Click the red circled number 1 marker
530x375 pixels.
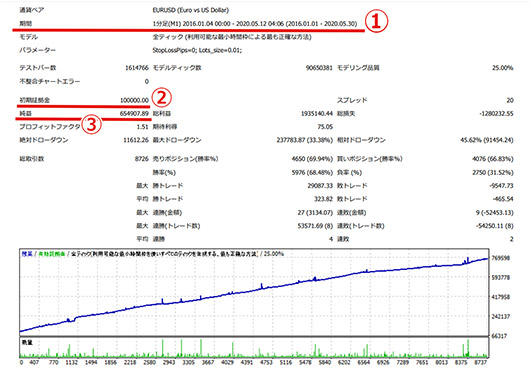coord(376,21)
